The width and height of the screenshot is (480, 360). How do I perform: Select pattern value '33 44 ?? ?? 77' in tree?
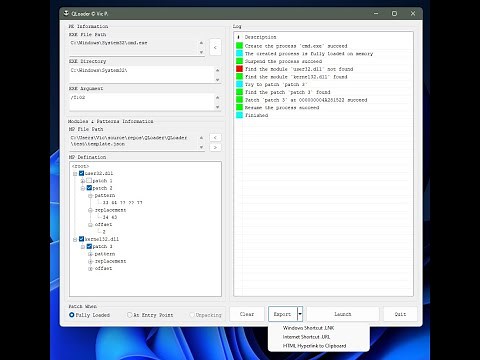pos(122,203)
